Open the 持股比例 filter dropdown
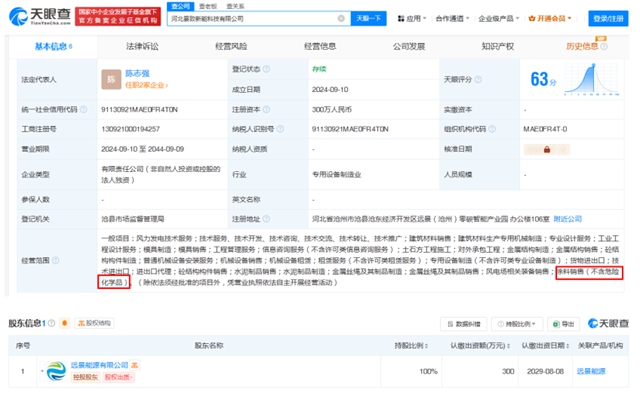Screen dimensions: 640x393 tap(516, 324)
